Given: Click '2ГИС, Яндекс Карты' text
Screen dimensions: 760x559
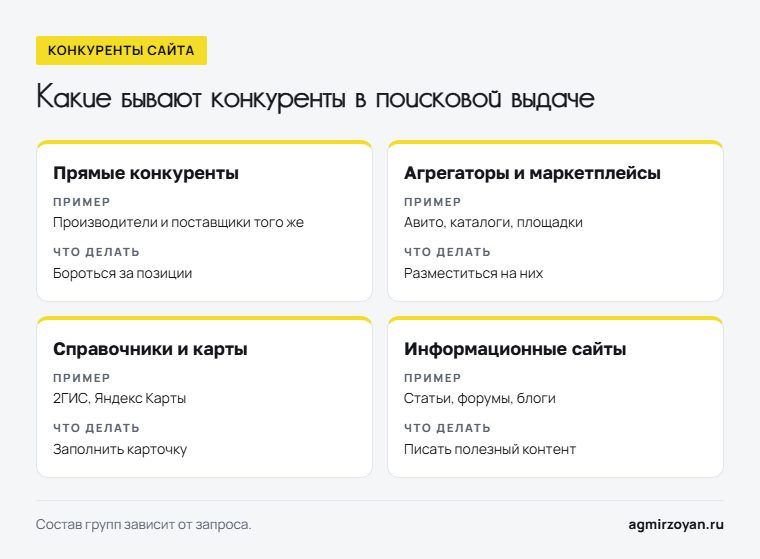Looking at the screenshot, I should tap(120, 399).
